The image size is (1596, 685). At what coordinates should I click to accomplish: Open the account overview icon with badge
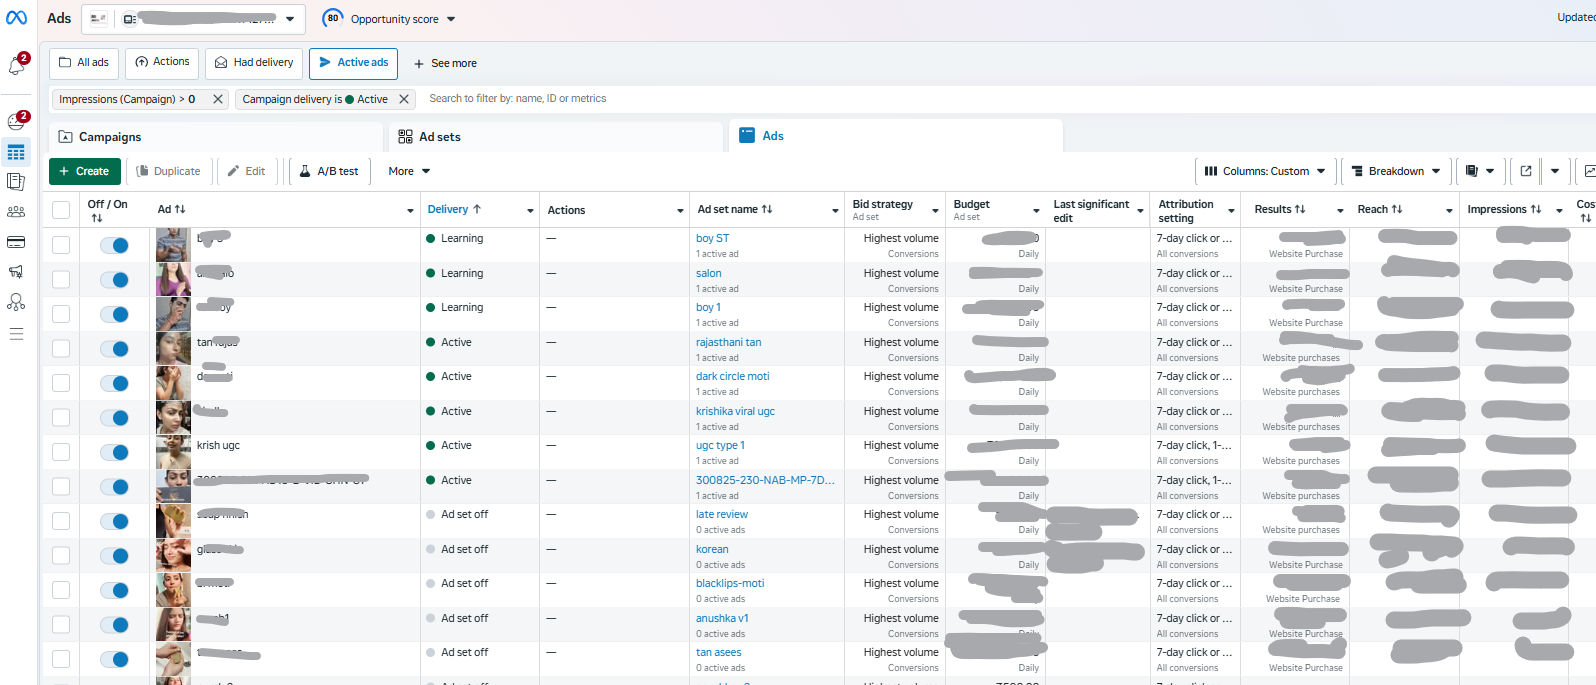point(16,121)
